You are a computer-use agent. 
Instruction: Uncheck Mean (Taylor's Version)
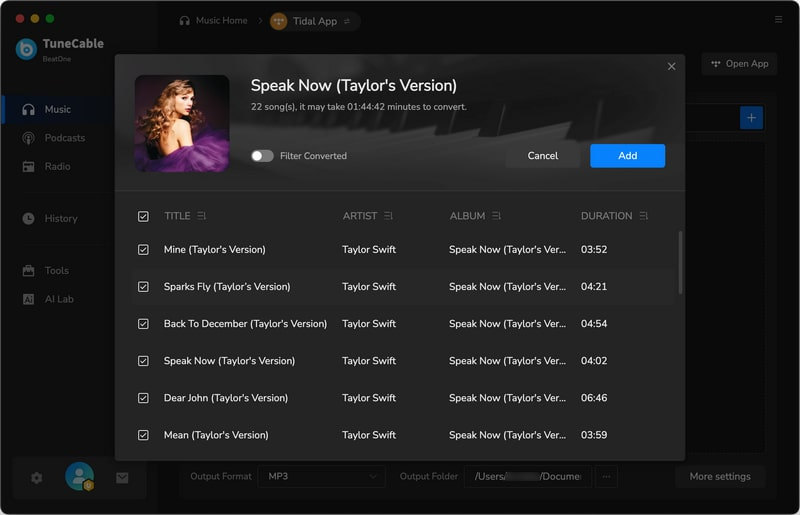pos(143,435)
